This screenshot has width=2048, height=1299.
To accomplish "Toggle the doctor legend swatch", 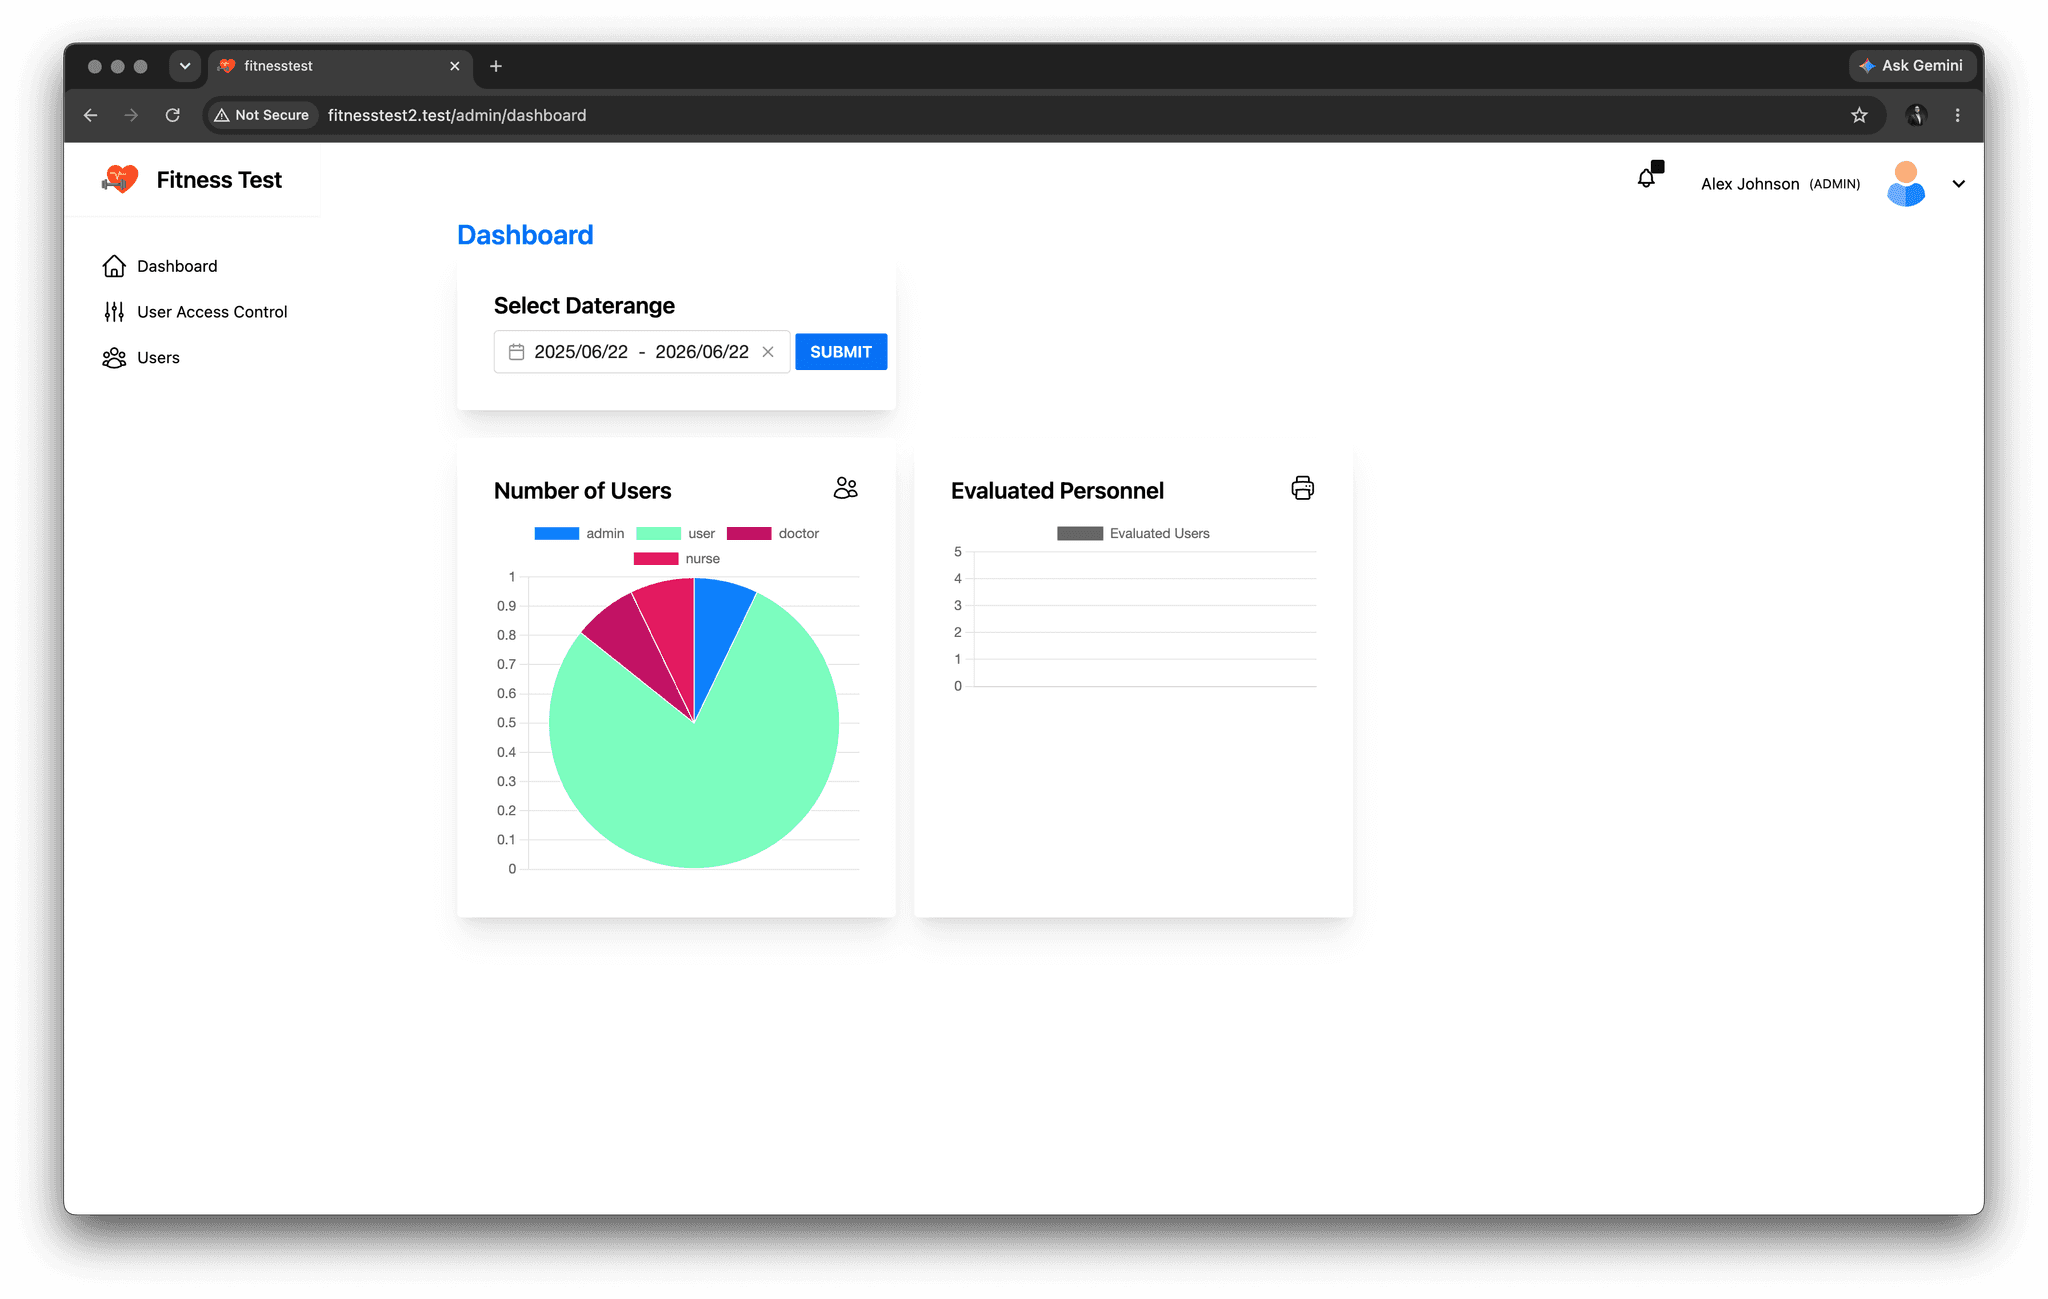I will pos(749,534).
